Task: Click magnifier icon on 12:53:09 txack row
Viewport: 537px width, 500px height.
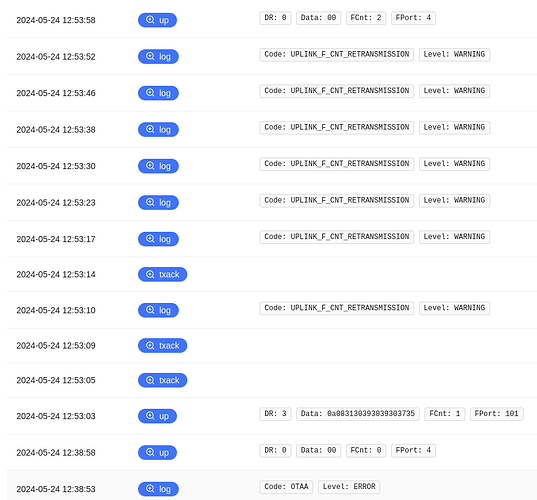Action: pos(150,345)
